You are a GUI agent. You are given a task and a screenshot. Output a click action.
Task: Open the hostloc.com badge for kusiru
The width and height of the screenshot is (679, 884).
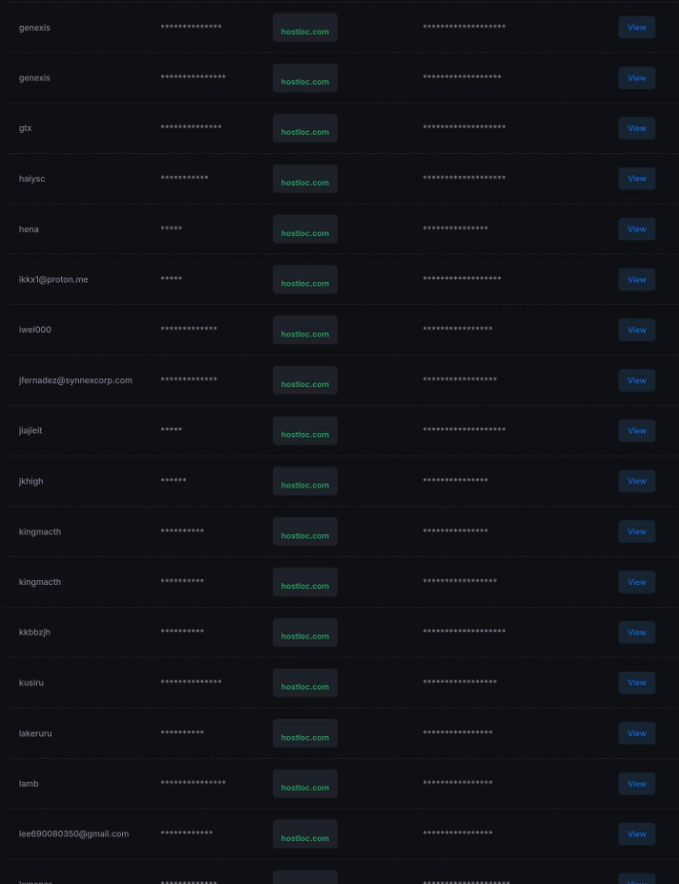[x=305, y=683]
